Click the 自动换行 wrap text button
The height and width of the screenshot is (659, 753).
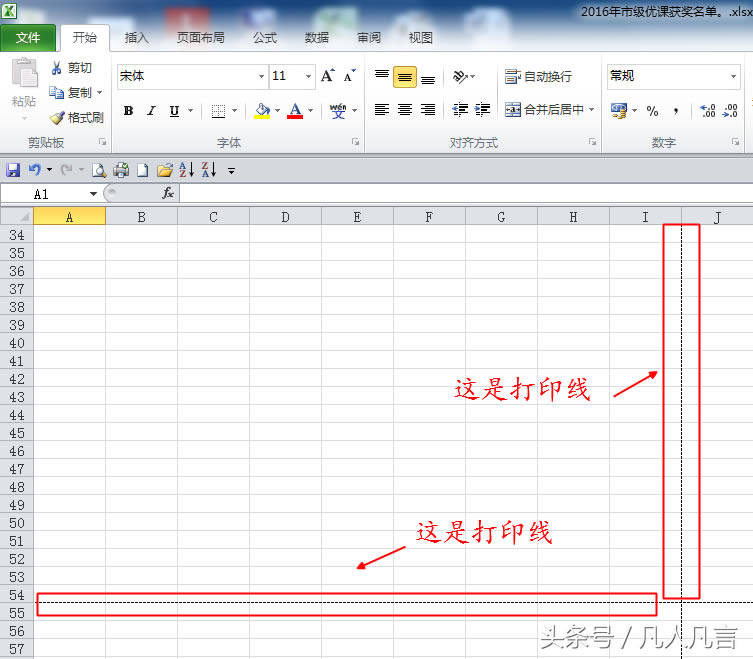click(x=539, y=76)
